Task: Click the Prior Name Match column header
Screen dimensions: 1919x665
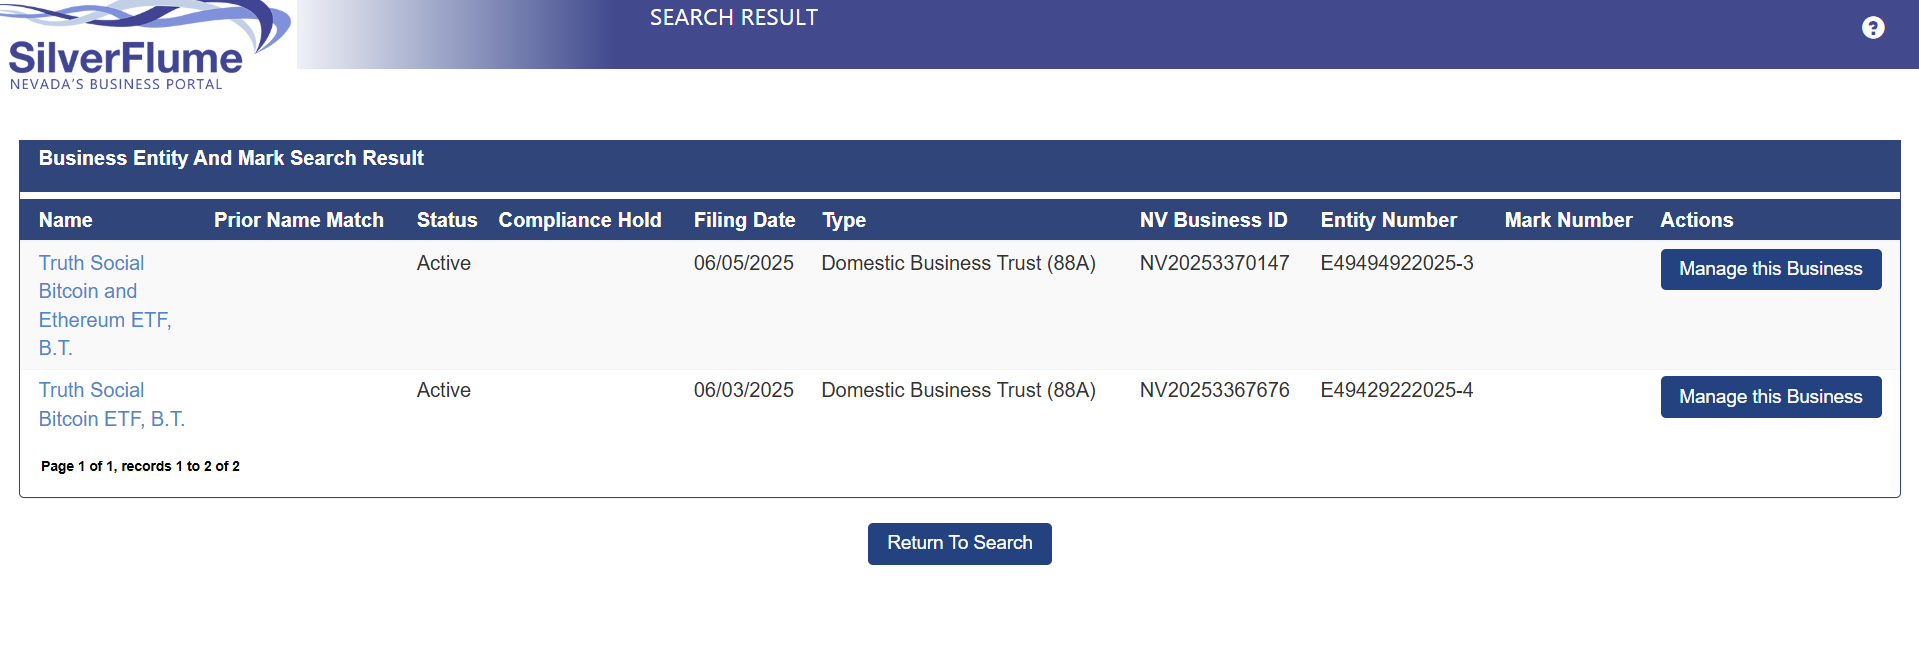Action: point(298,220)
